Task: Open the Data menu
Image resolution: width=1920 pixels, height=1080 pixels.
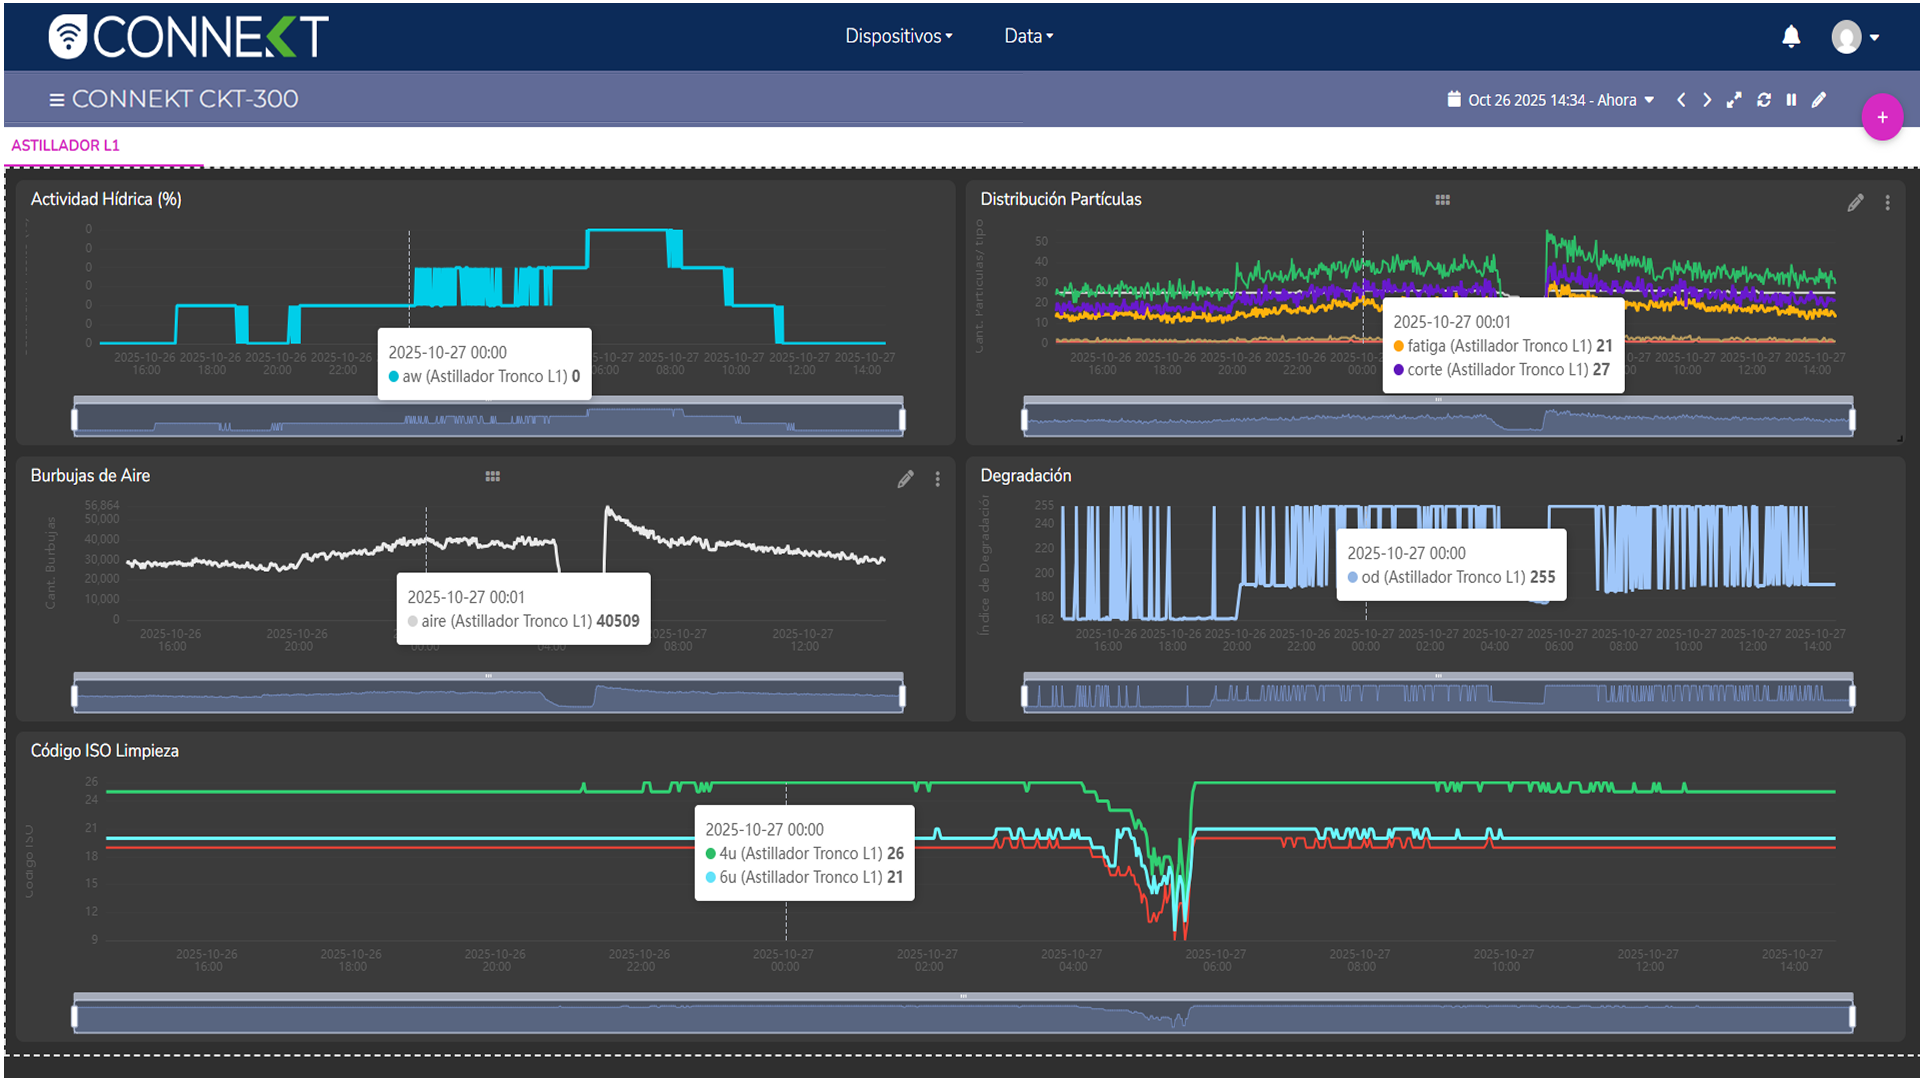Action: tap(1028, 36)
